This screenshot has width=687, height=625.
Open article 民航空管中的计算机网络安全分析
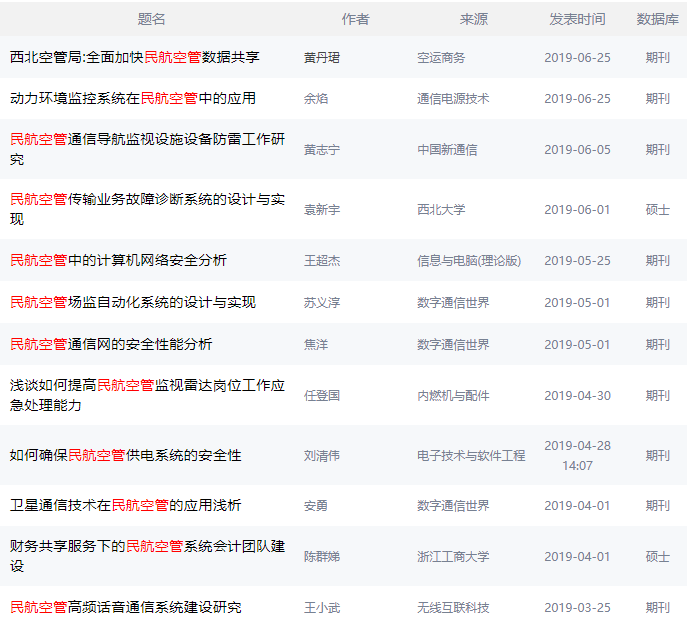(118, 260)
